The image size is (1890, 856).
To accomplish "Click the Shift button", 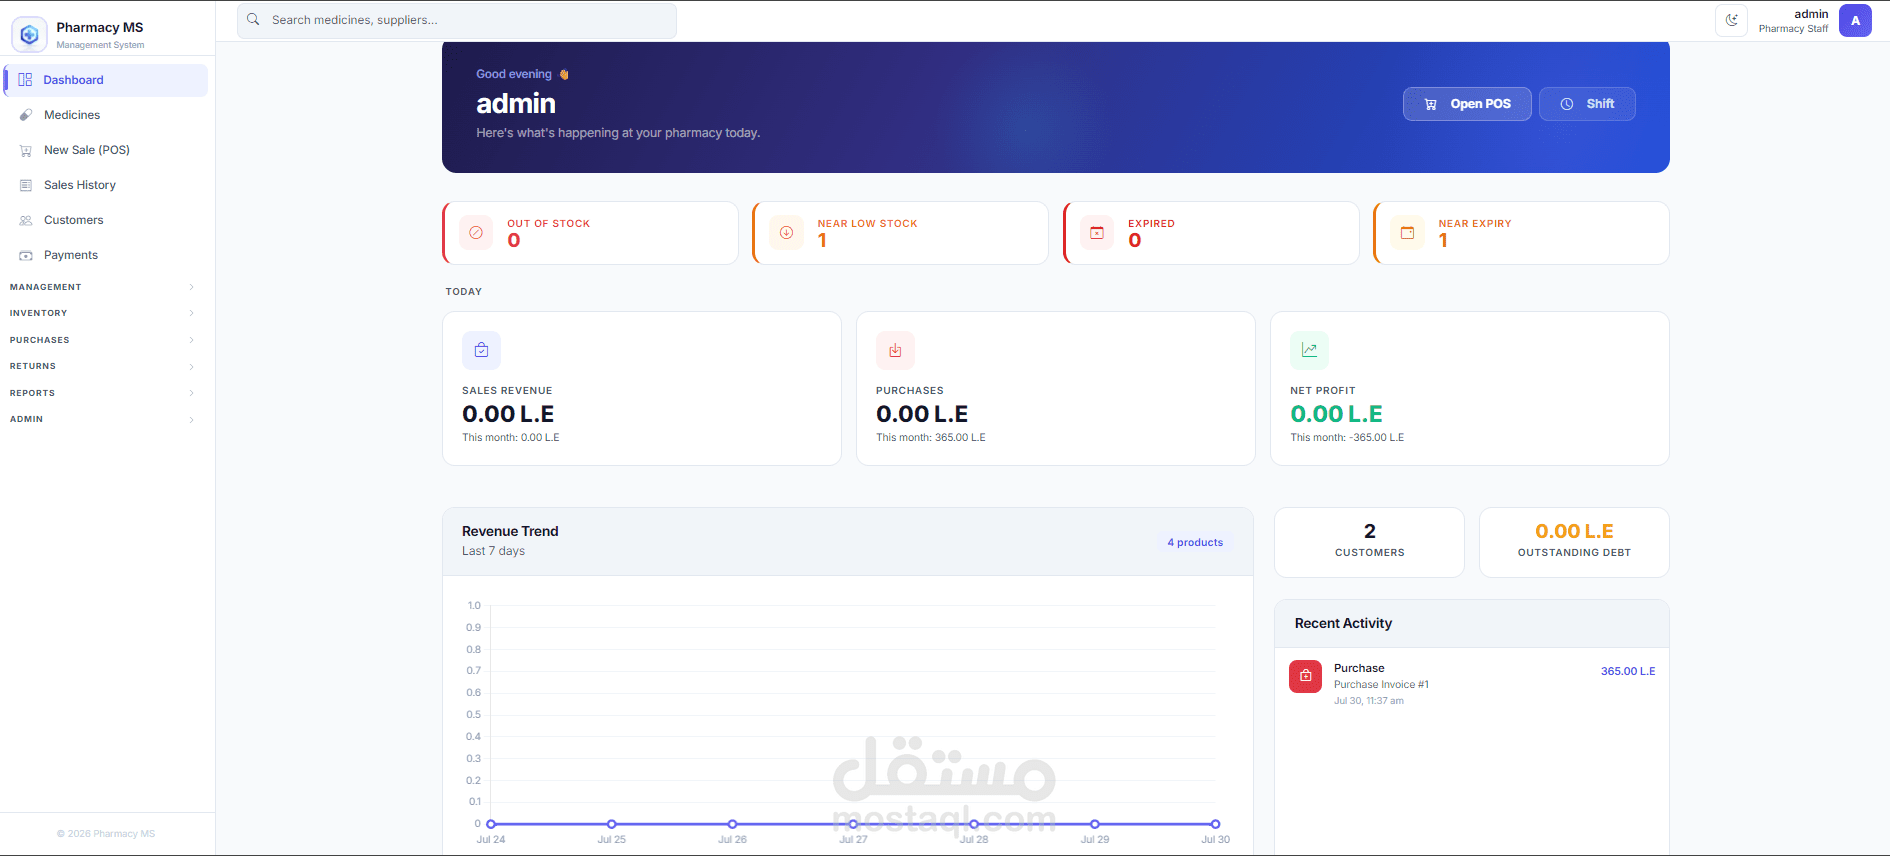I will pyautogui.click(x=1587, y=104).
